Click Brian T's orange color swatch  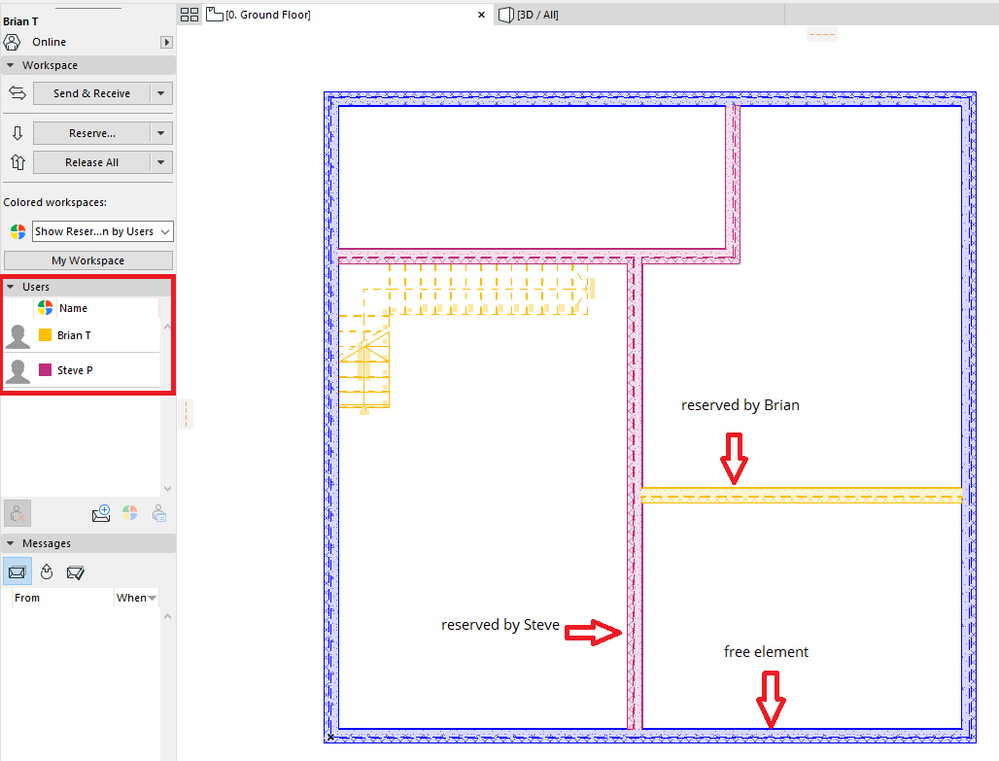pos(45,335)
